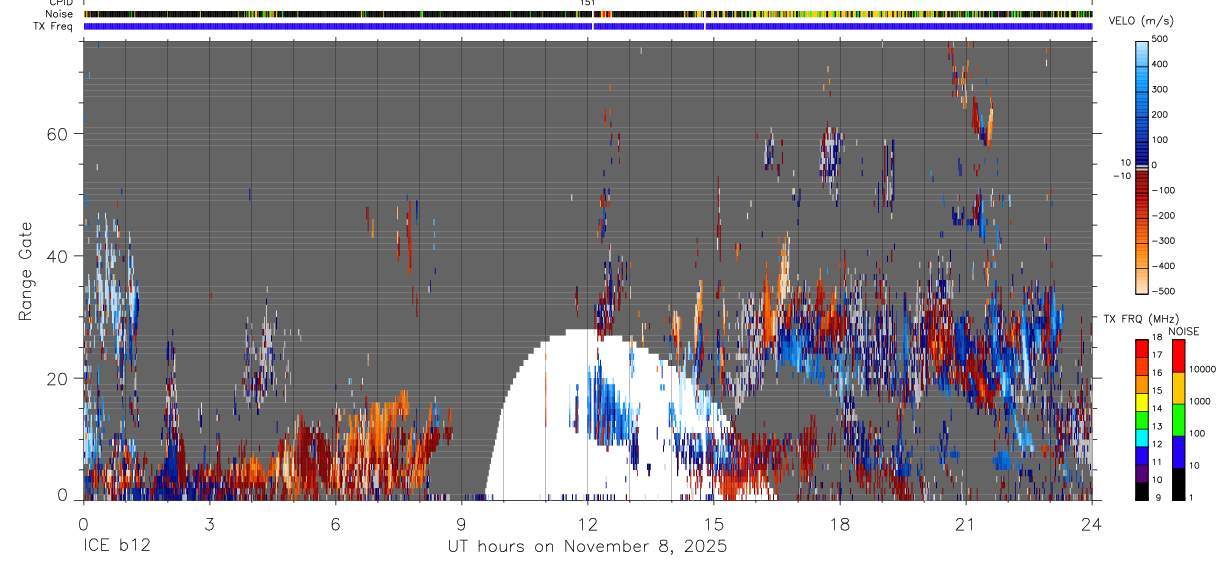Viewport: 1228px width, 567px height.
Task: Click the '-500' velocity scale label
Action: click(1162, 291)
